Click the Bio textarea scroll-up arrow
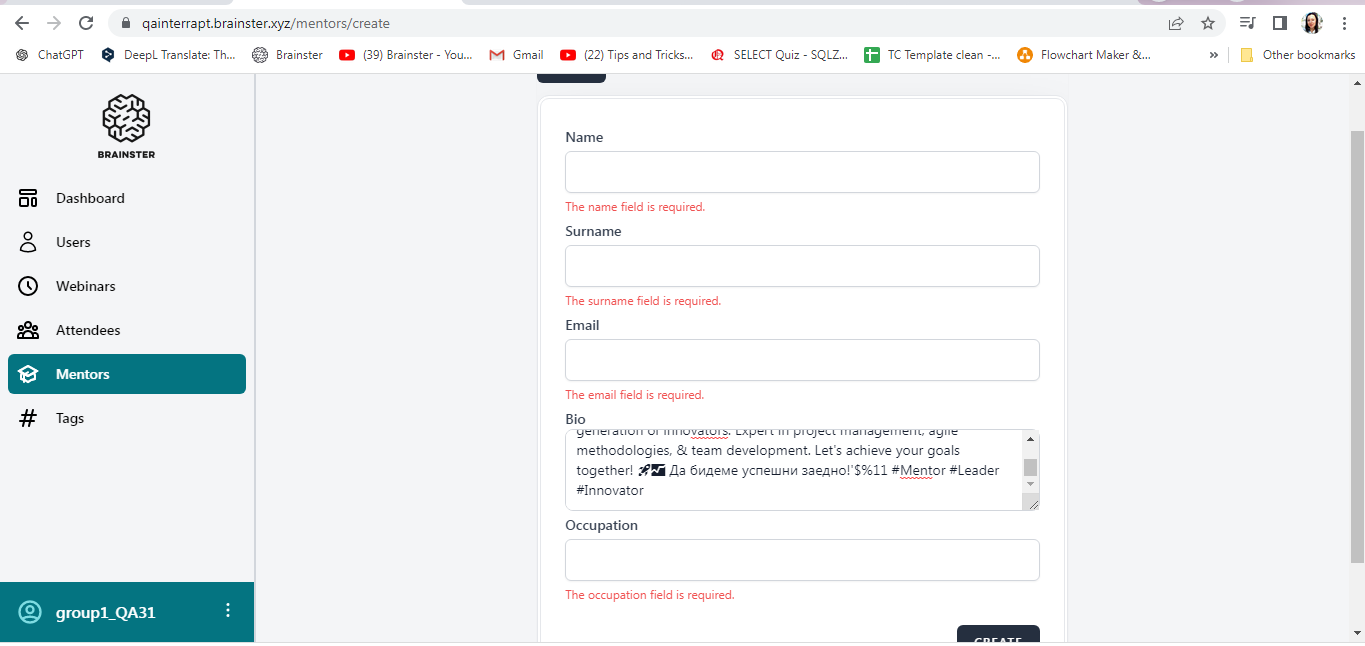The width and height of the screenshot is (1365, 646). 1030,439
